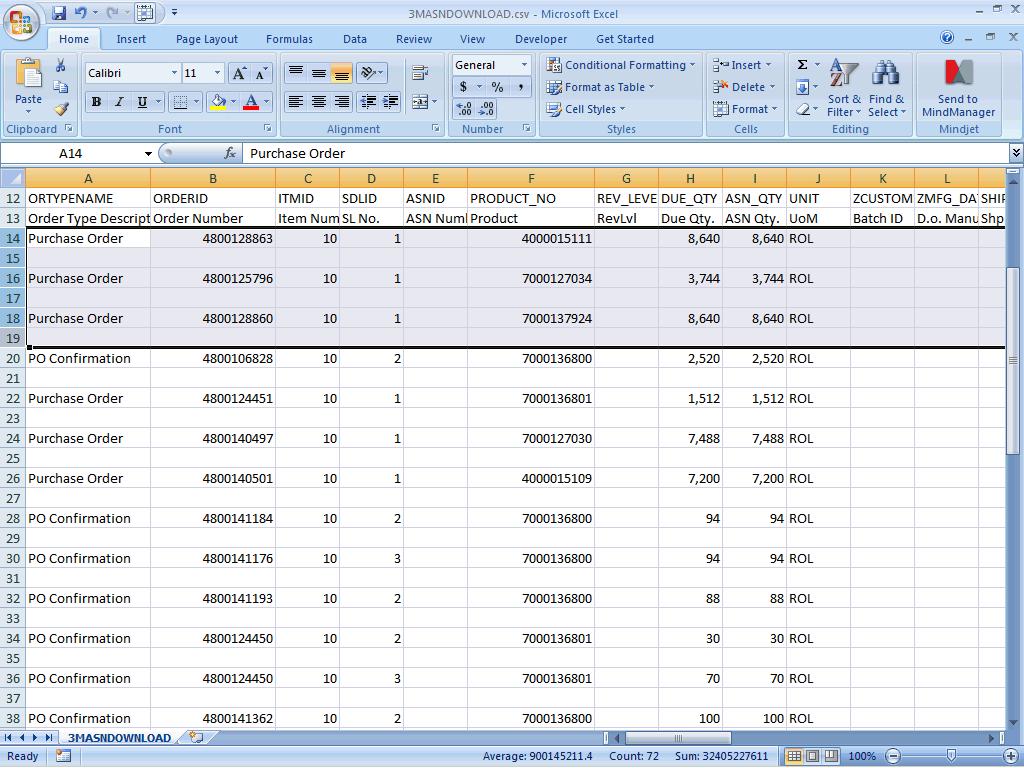Open Conditional Formatting menu
1024x768 pixels.
tap(620, 65)
